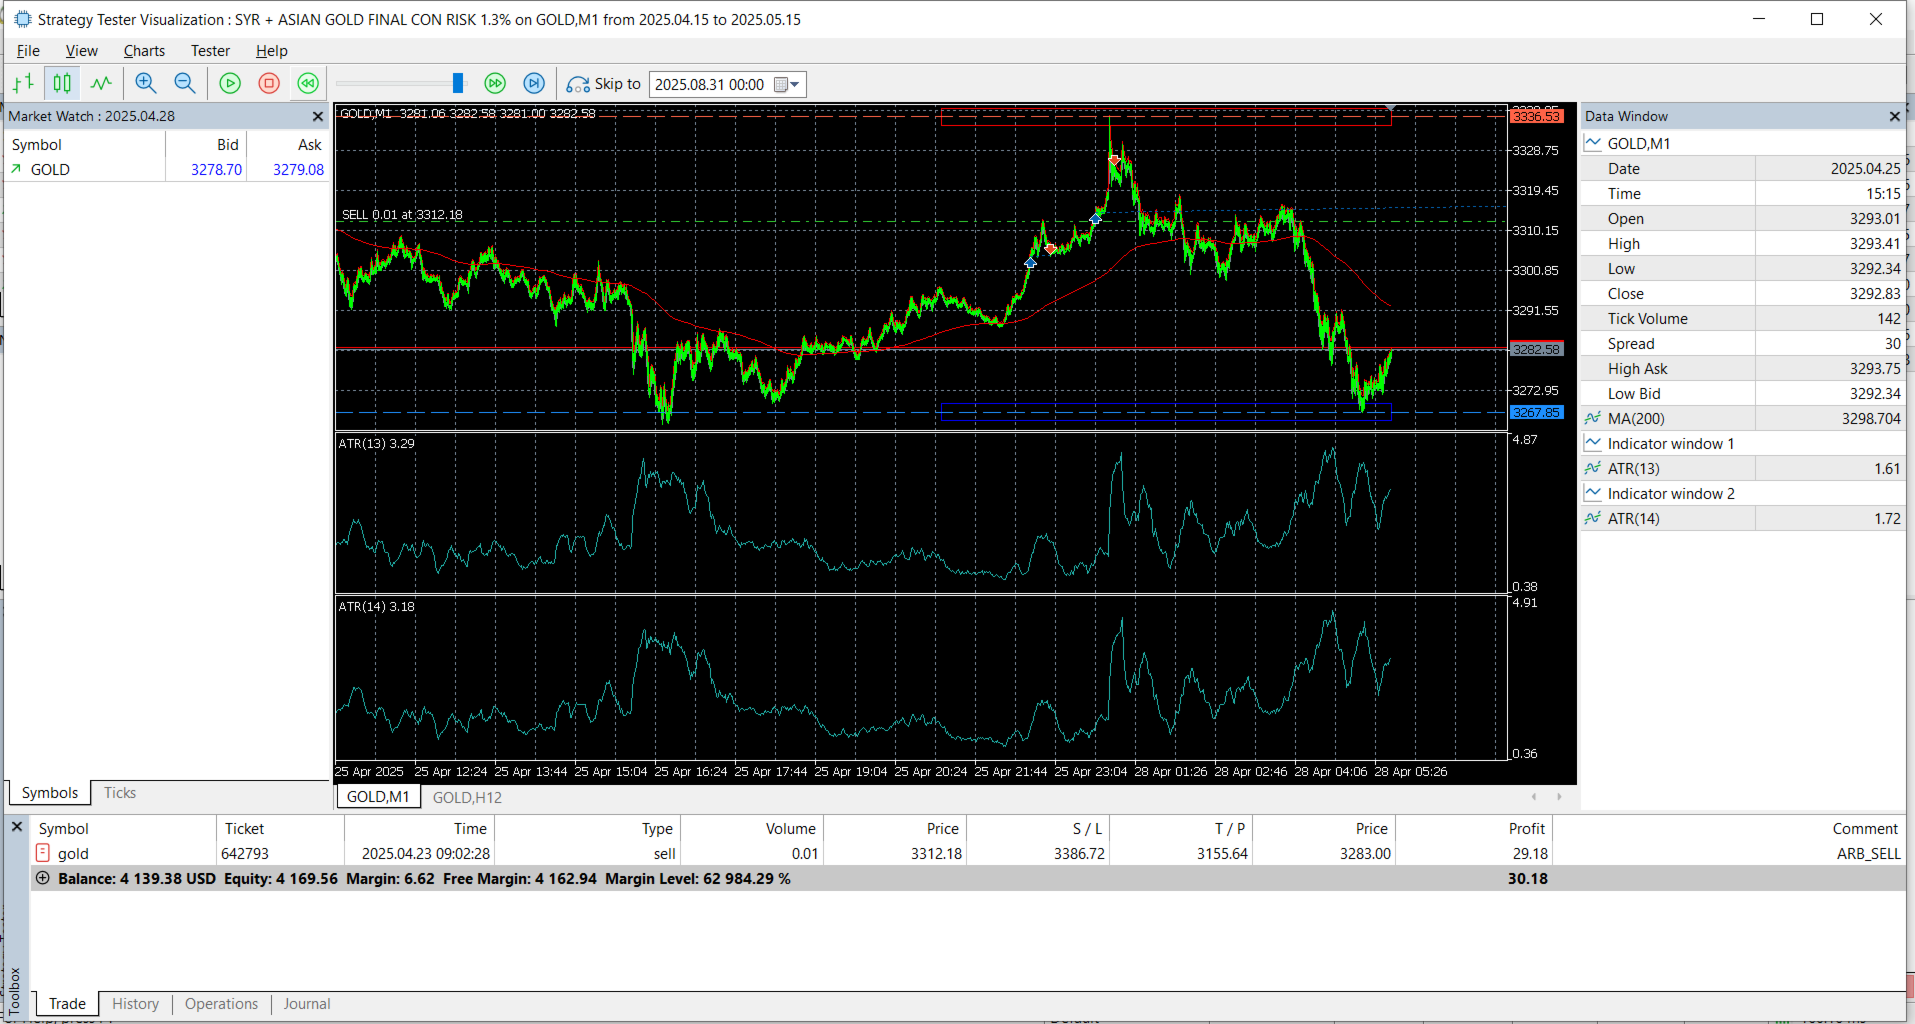Select the GOLD,H12 chart tab
1915x1024 pixels.
467,797
